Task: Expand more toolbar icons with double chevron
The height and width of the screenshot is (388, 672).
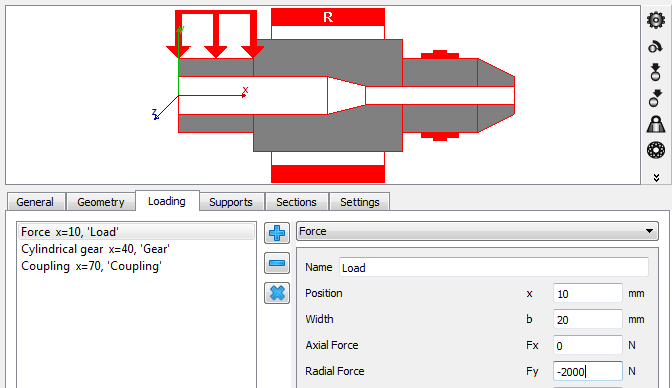Action: tap(656, 177)
